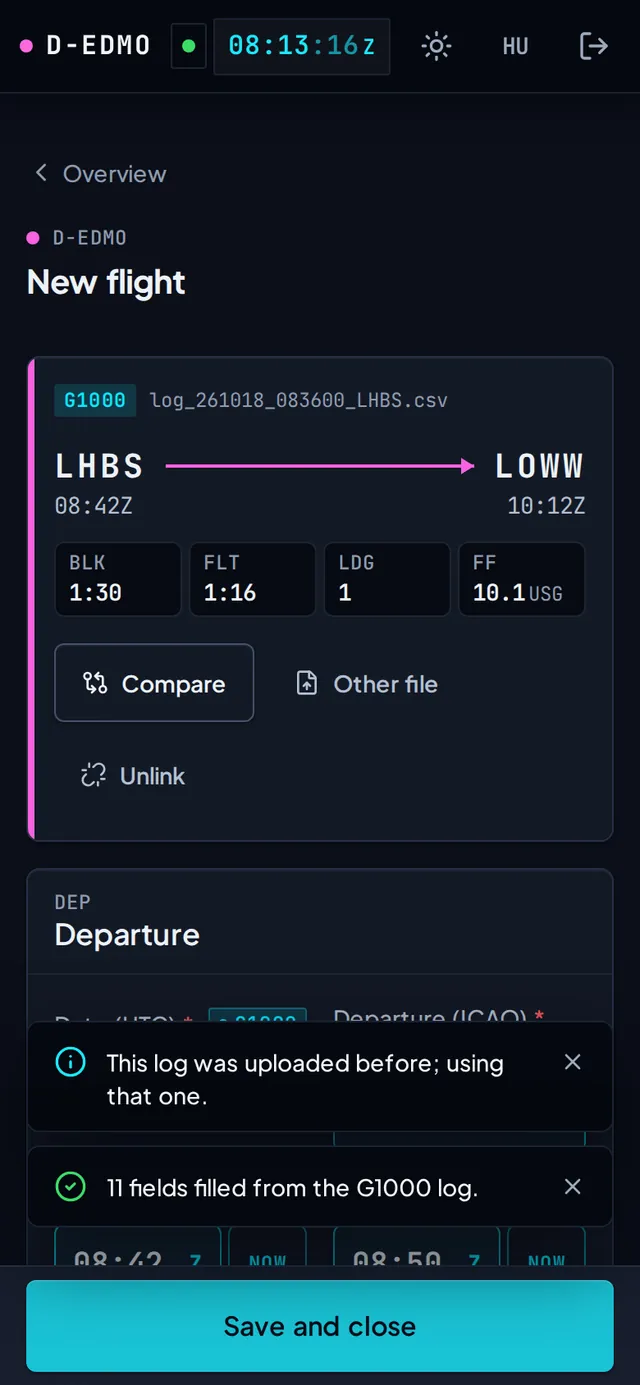Open the Compare log view
This screenshot has height=1385, width=640.
154,683
